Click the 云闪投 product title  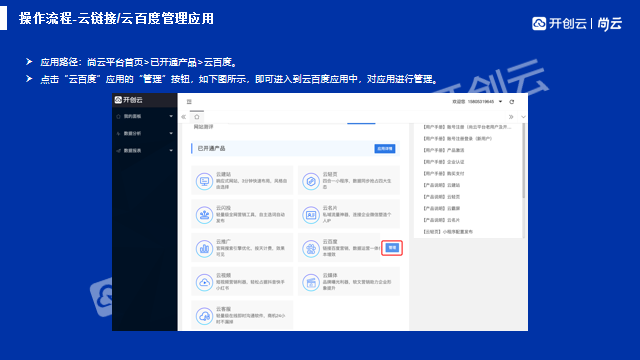pos(223,208)
